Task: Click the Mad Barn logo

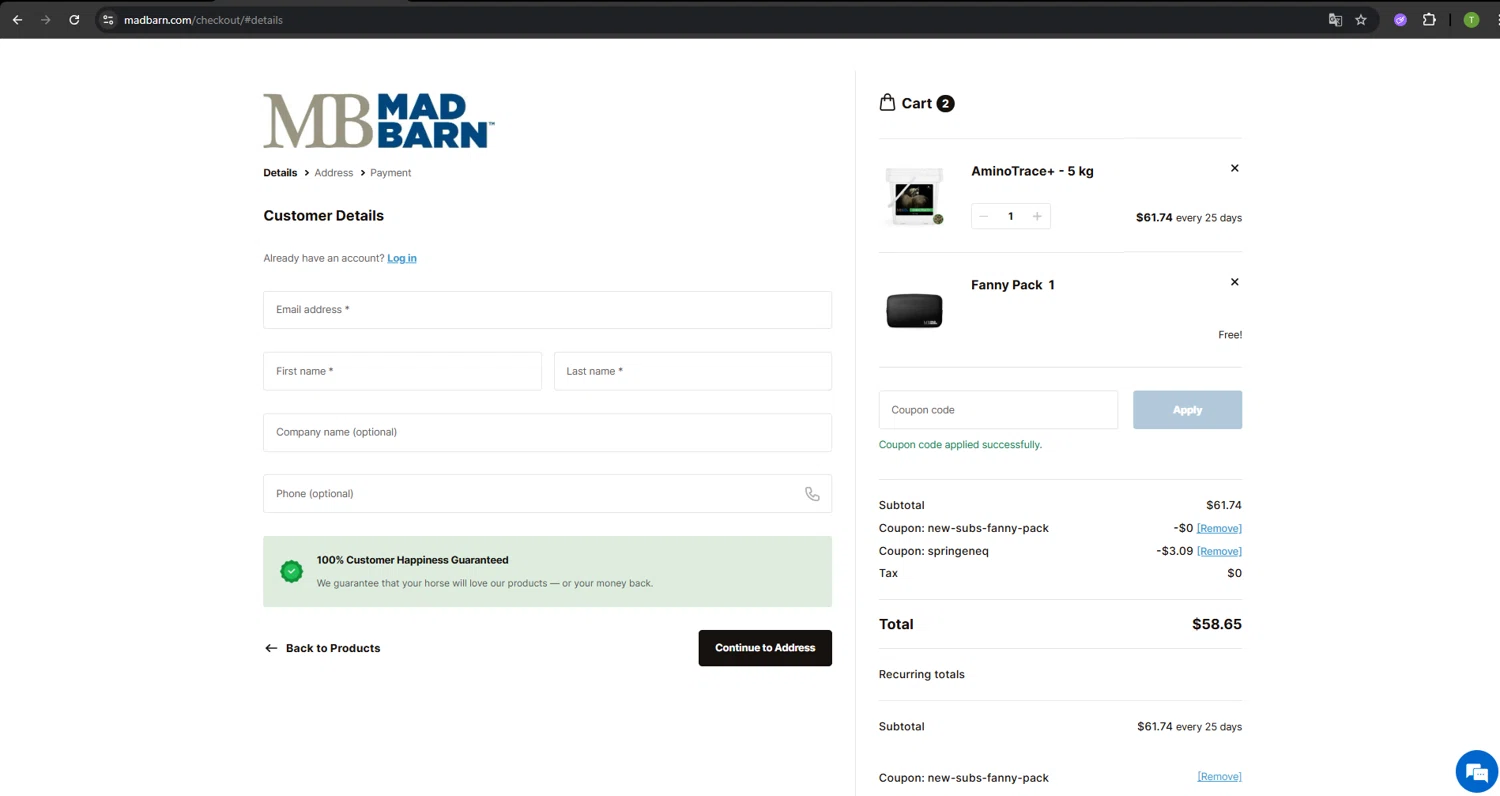Action: pyautogui.click(x=379, y=121)
